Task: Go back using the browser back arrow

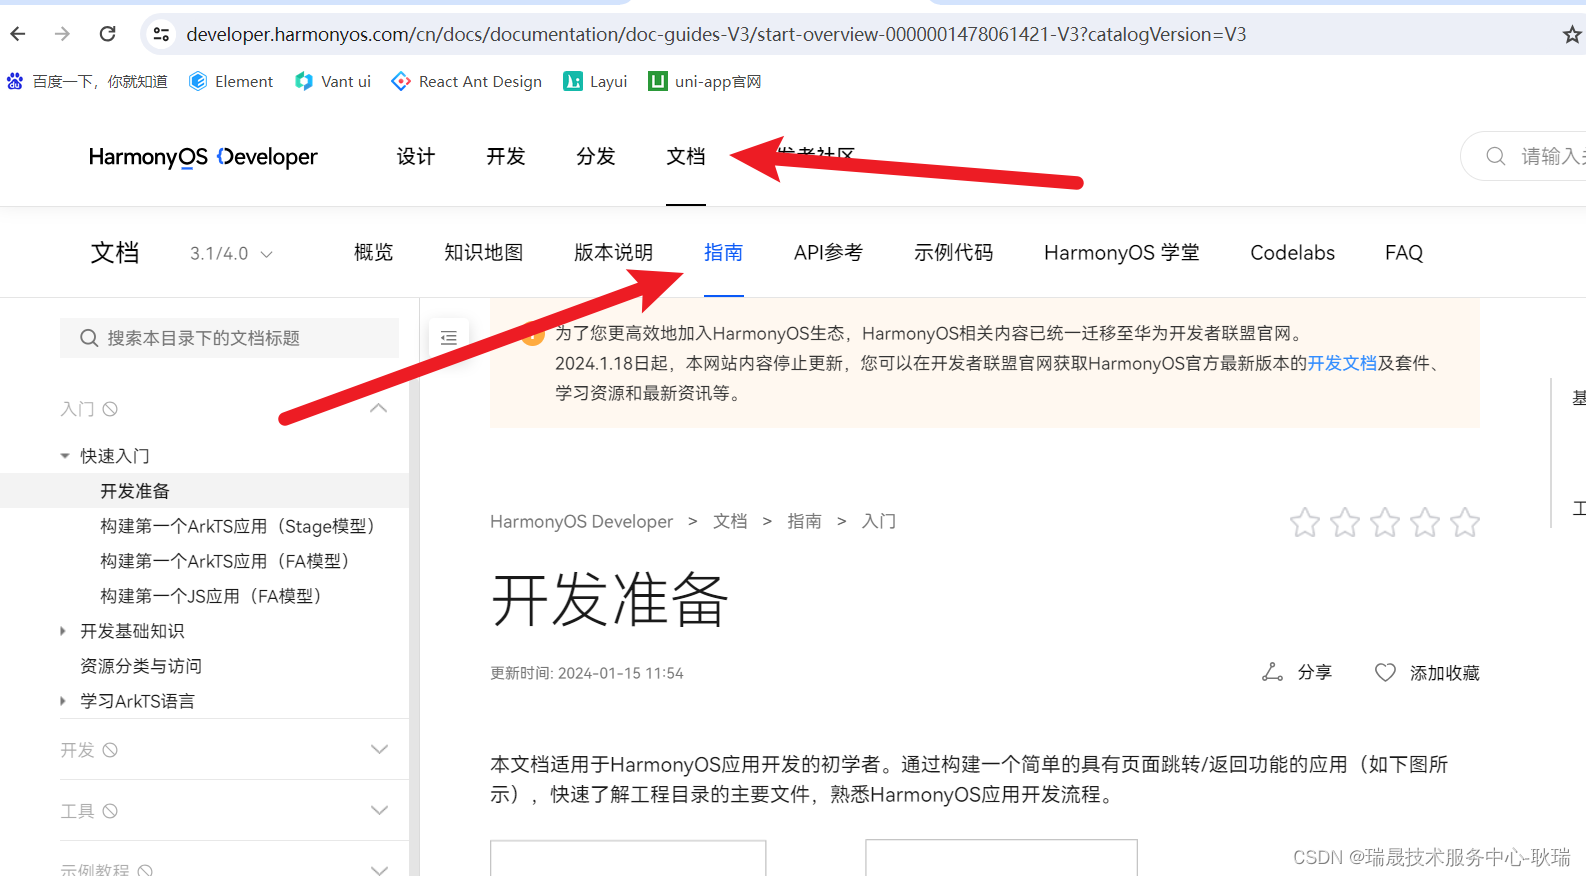Action: click(x=18, y=34)
